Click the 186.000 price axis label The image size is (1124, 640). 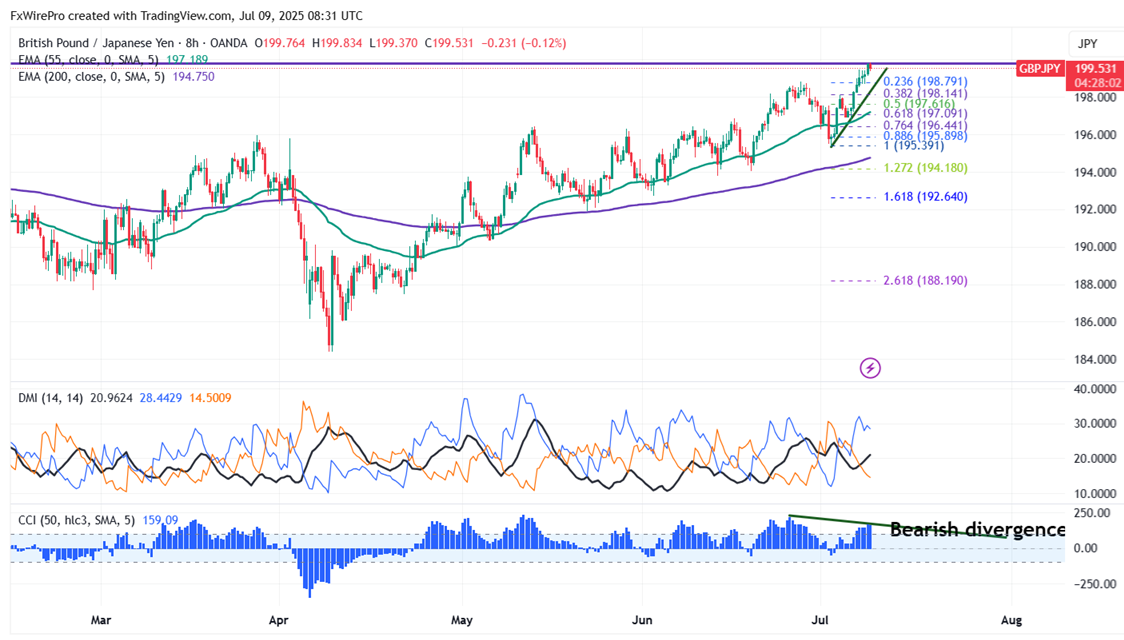click(x=1095, y=322)
